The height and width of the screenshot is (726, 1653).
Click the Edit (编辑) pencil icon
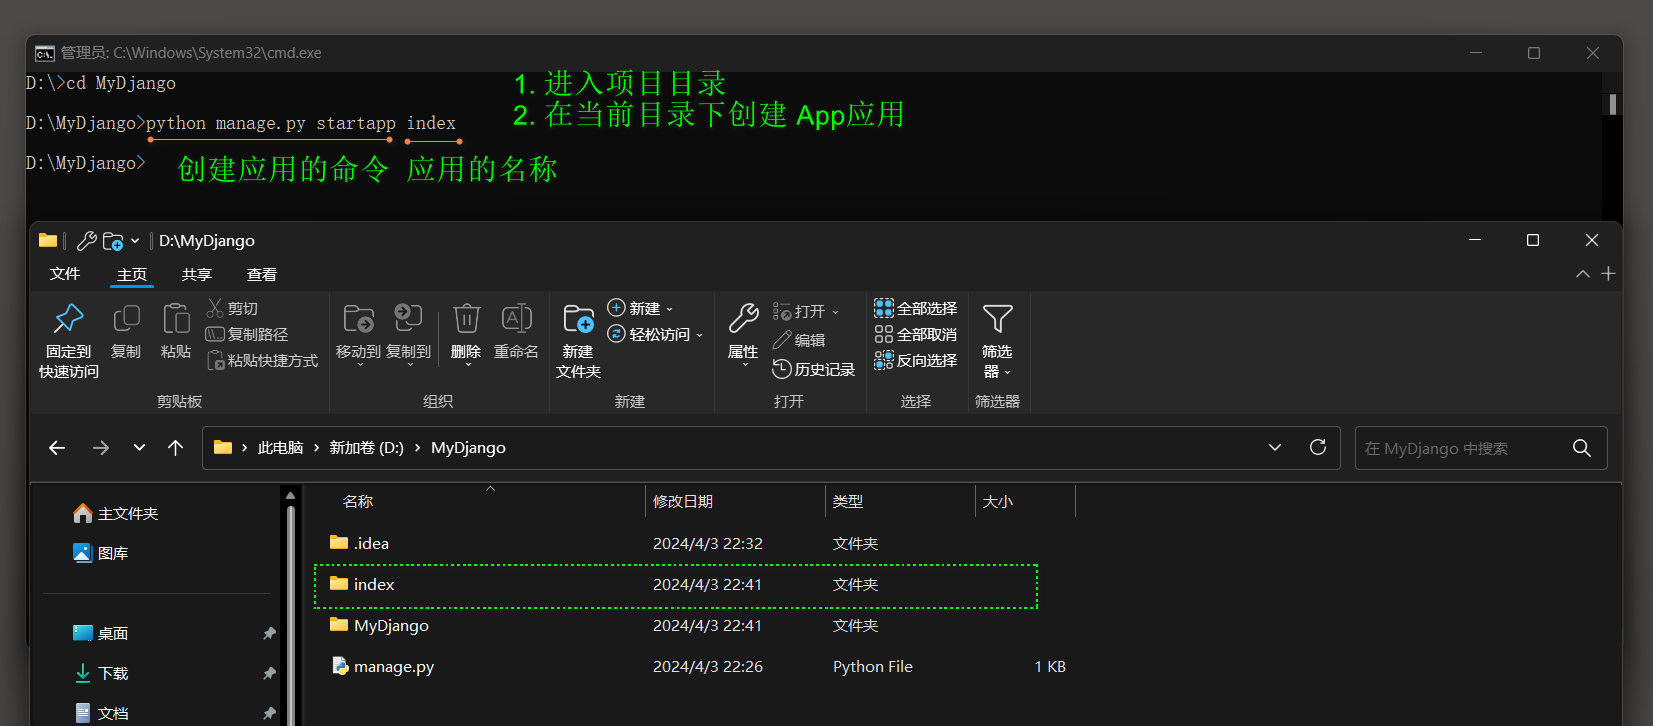[x=782, y=341]
